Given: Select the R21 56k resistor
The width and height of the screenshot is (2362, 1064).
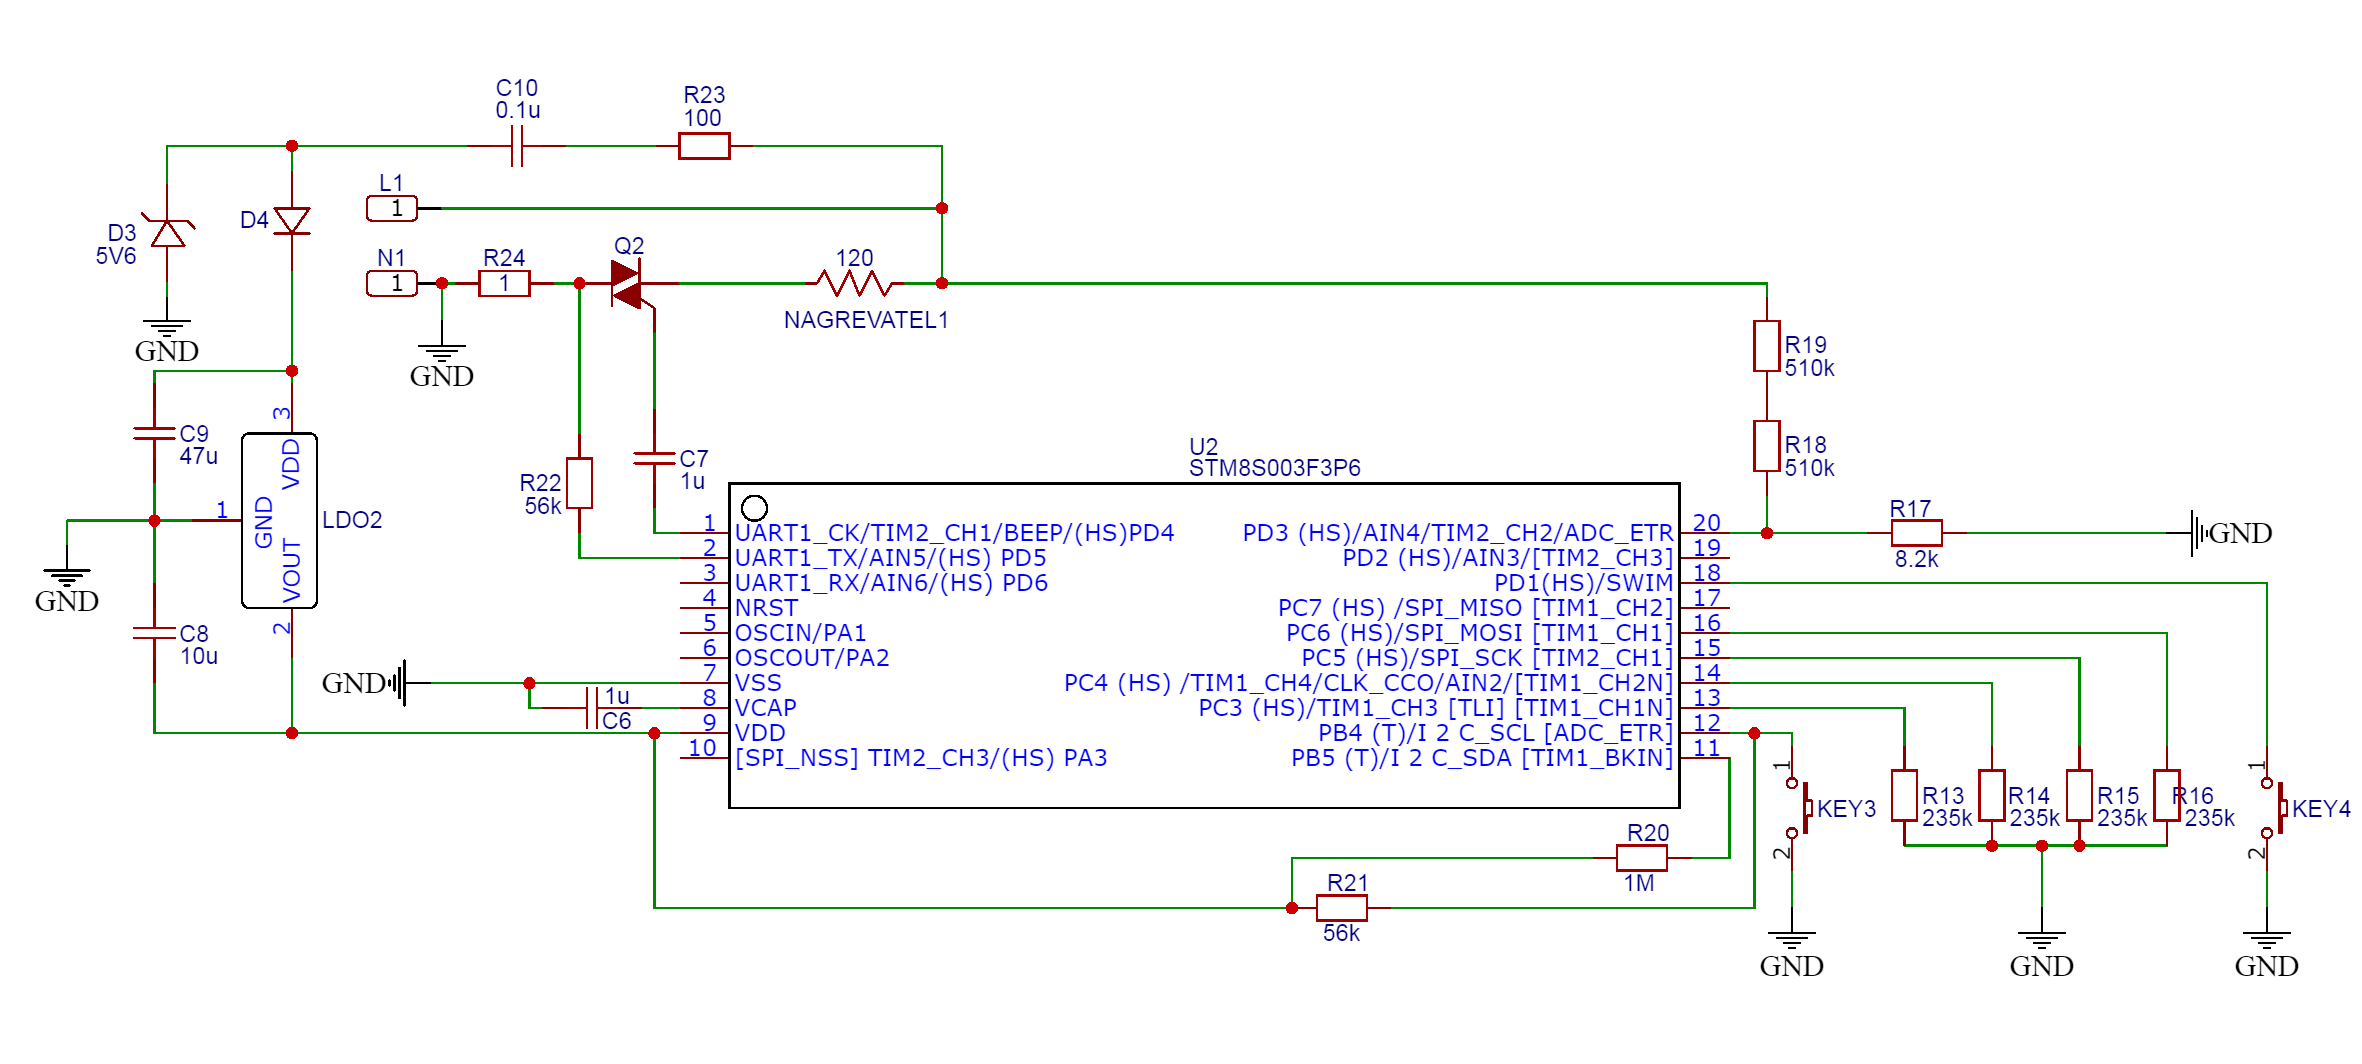Looking at the screenshot, I should point(1341,908).
